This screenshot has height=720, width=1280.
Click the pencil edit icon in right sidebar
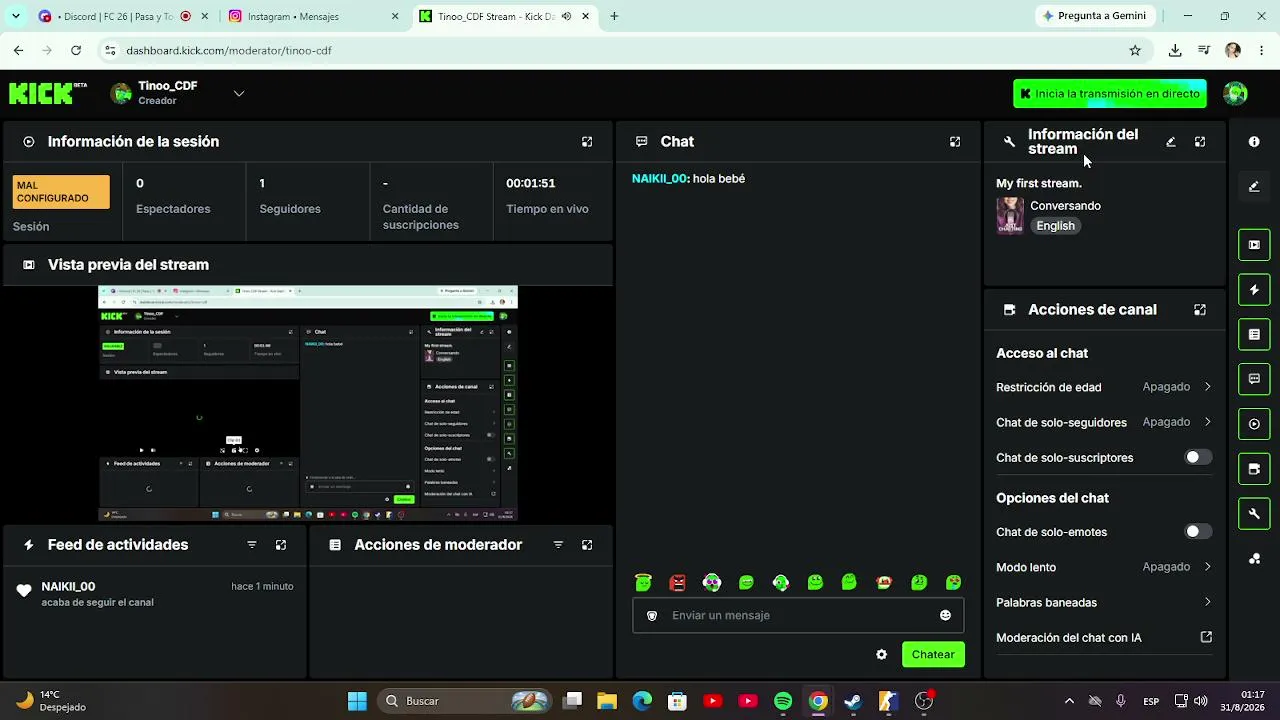1254,187
